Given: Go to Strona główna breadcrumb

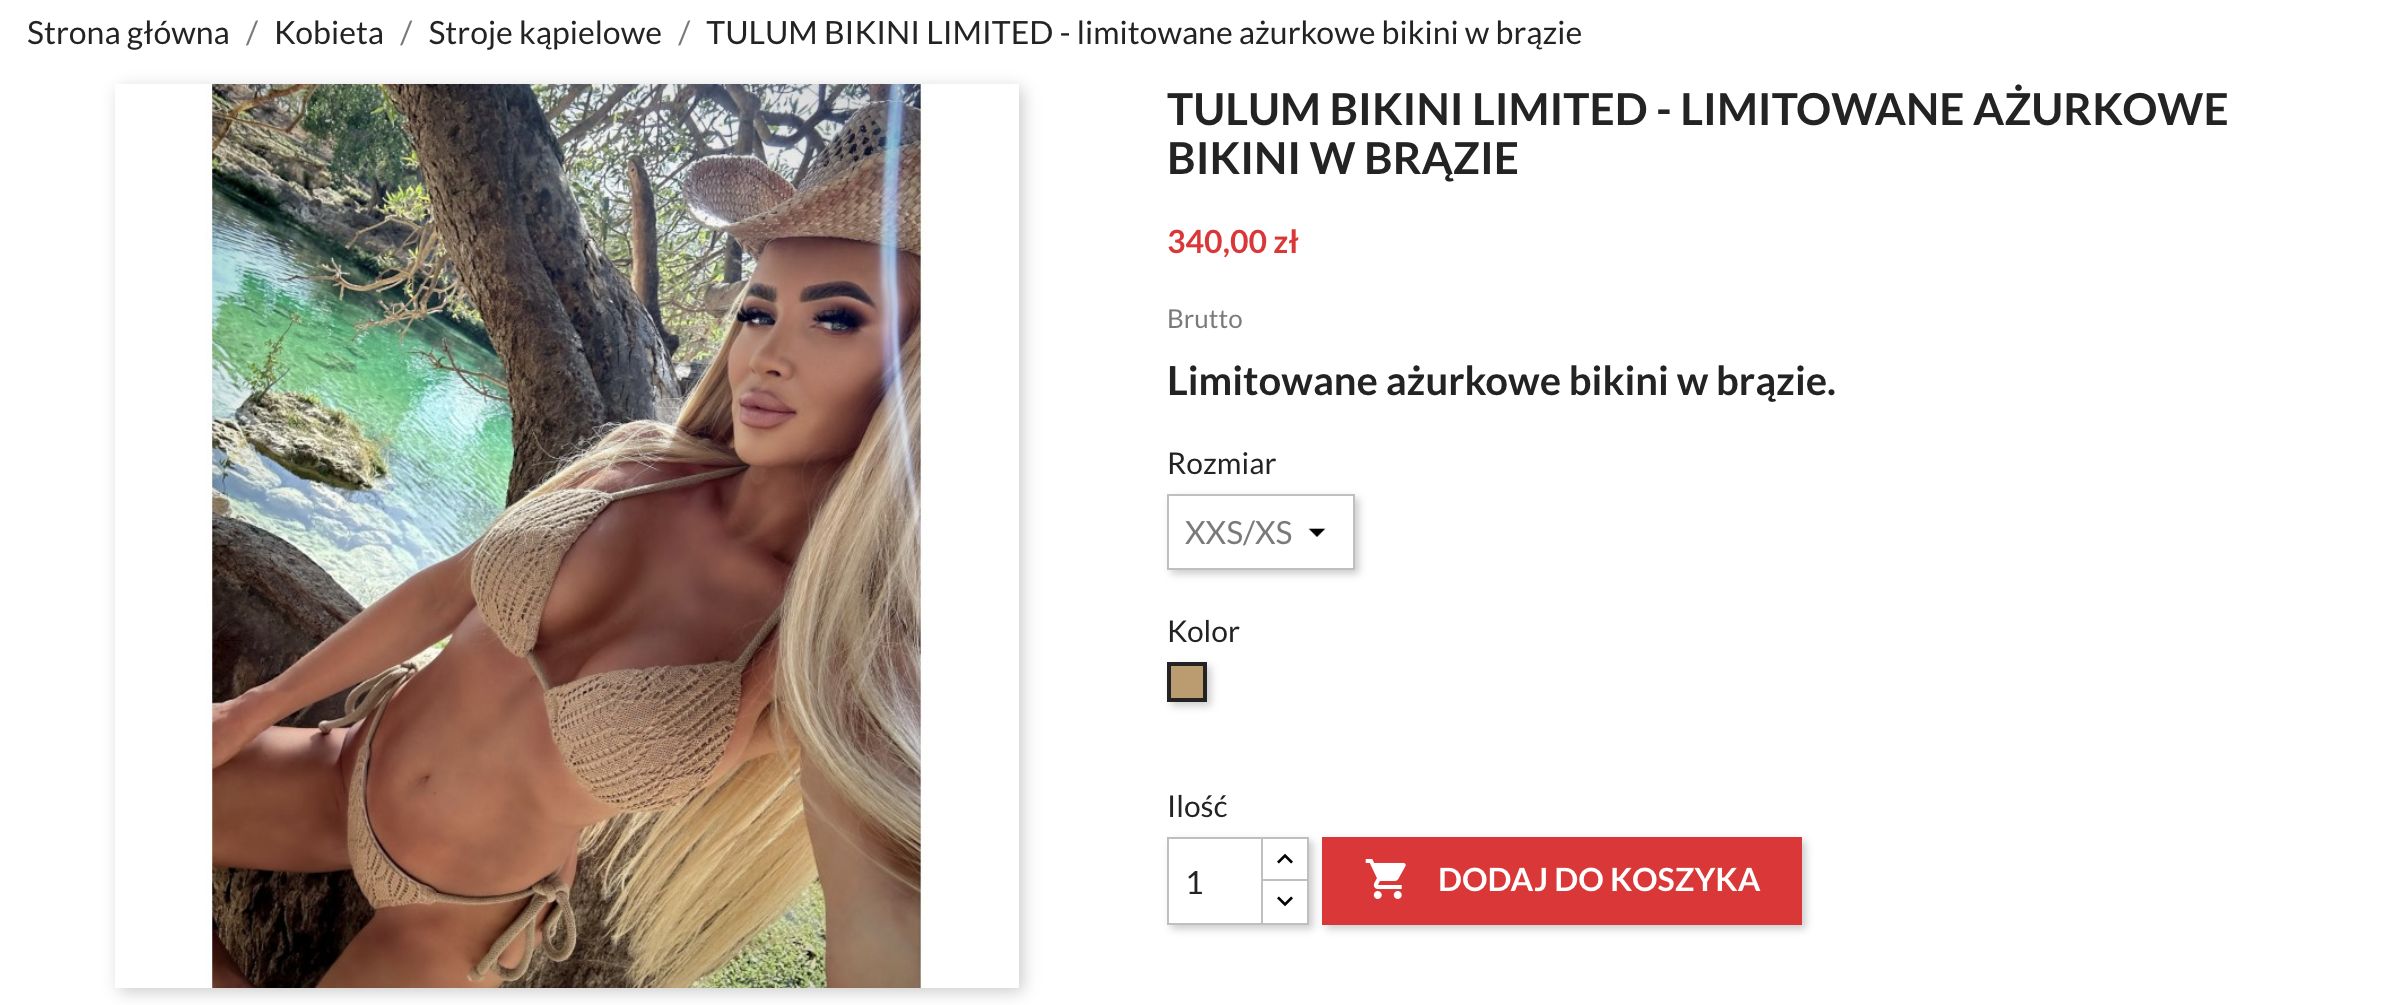Looking at the screenshot, I should 128,33.
